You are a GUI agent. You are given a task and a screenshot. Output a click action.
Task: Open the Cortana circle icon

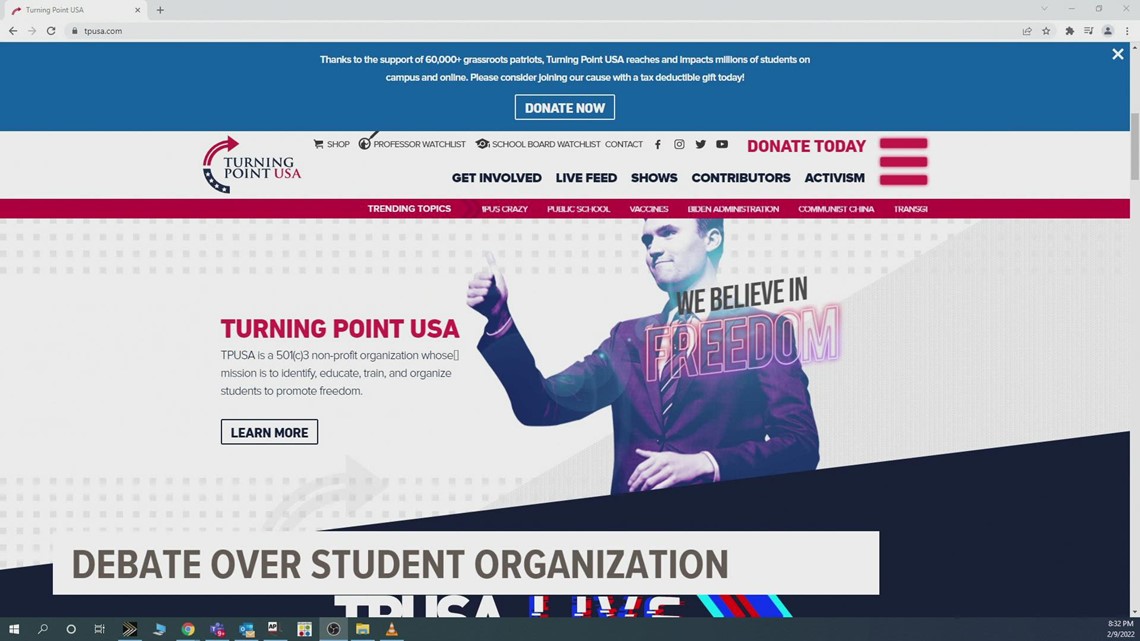71,629
